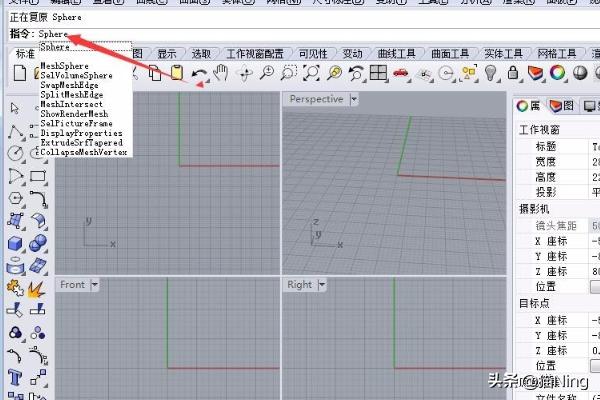Switch to the 变动 tab

pyautogui.click(x=352, y=54)
